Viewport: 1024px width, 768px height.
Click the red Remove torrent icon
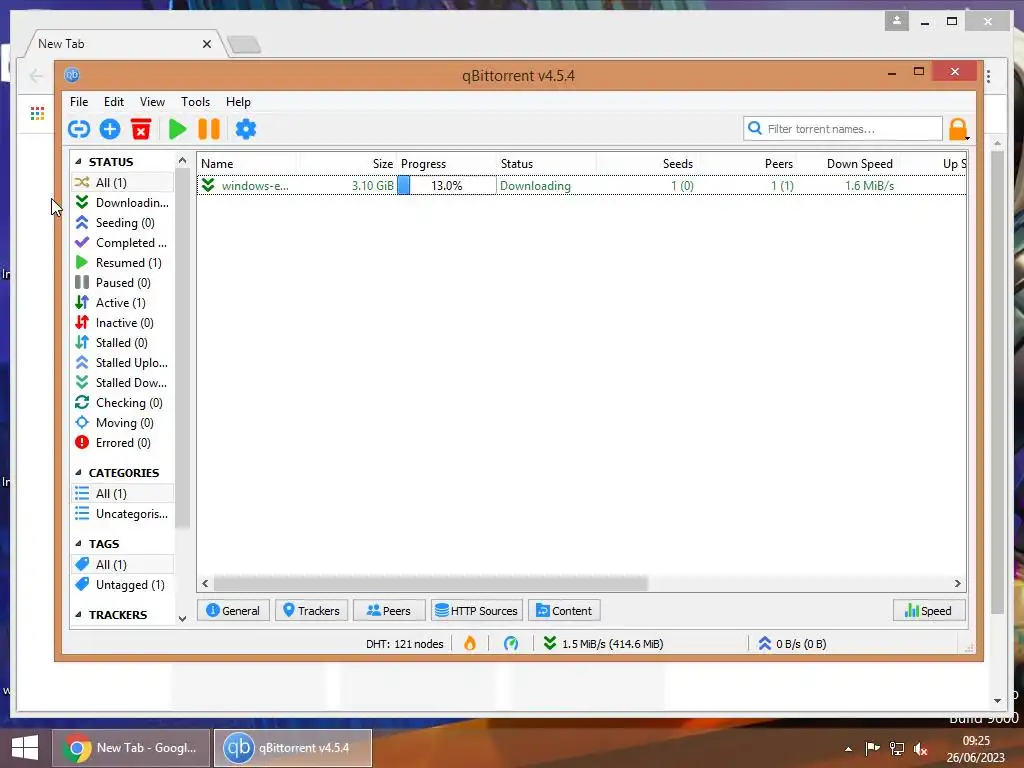(x=140, y=129)
